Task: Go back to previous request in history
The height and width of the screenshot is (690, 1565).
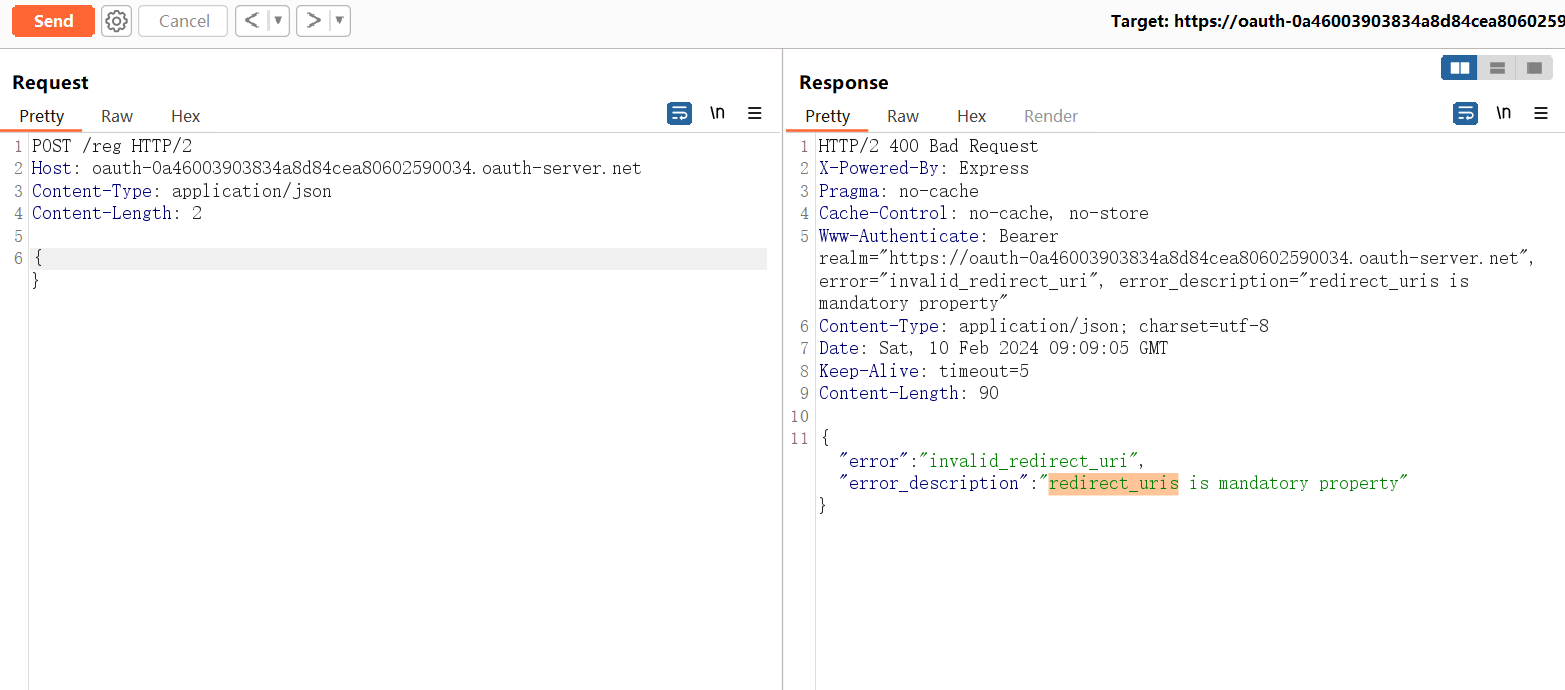Action: click(x=252, y=21)
